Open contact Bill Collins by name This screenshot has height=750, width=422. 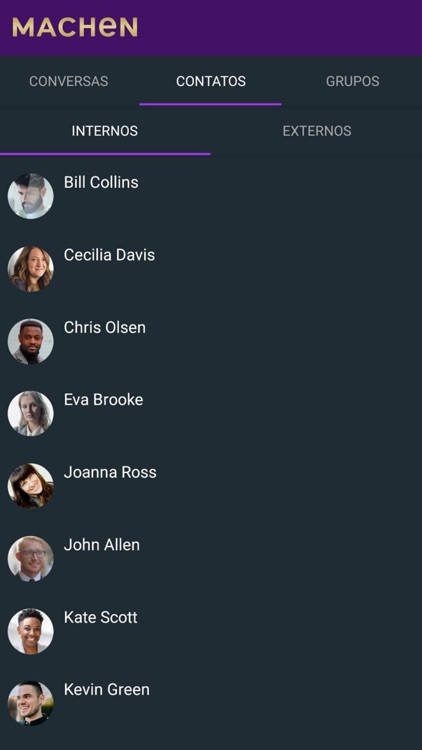click(101, 182)
